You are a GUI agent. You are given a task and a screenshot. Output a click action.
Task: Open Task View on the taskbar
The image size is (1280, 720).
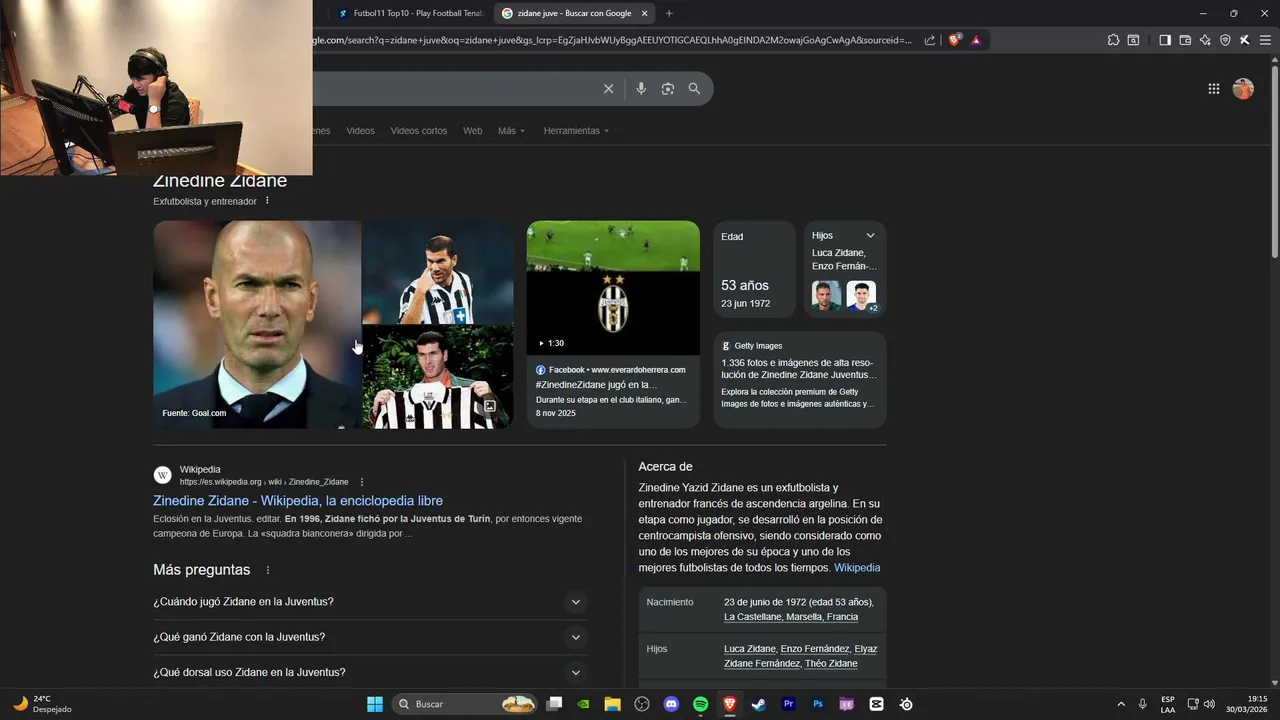tap(554, 704)
